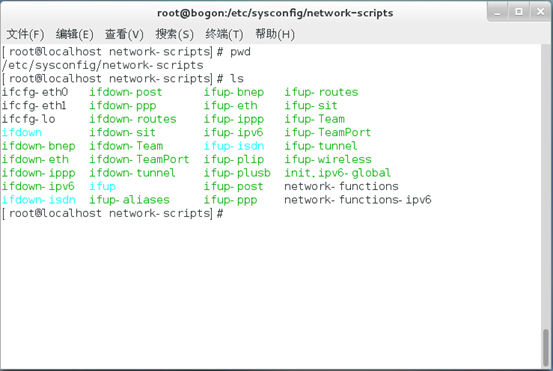553x371 pixels.
Task: Click the file name ifup-sit
Action: pyautogui.click(x=311, y=105)
